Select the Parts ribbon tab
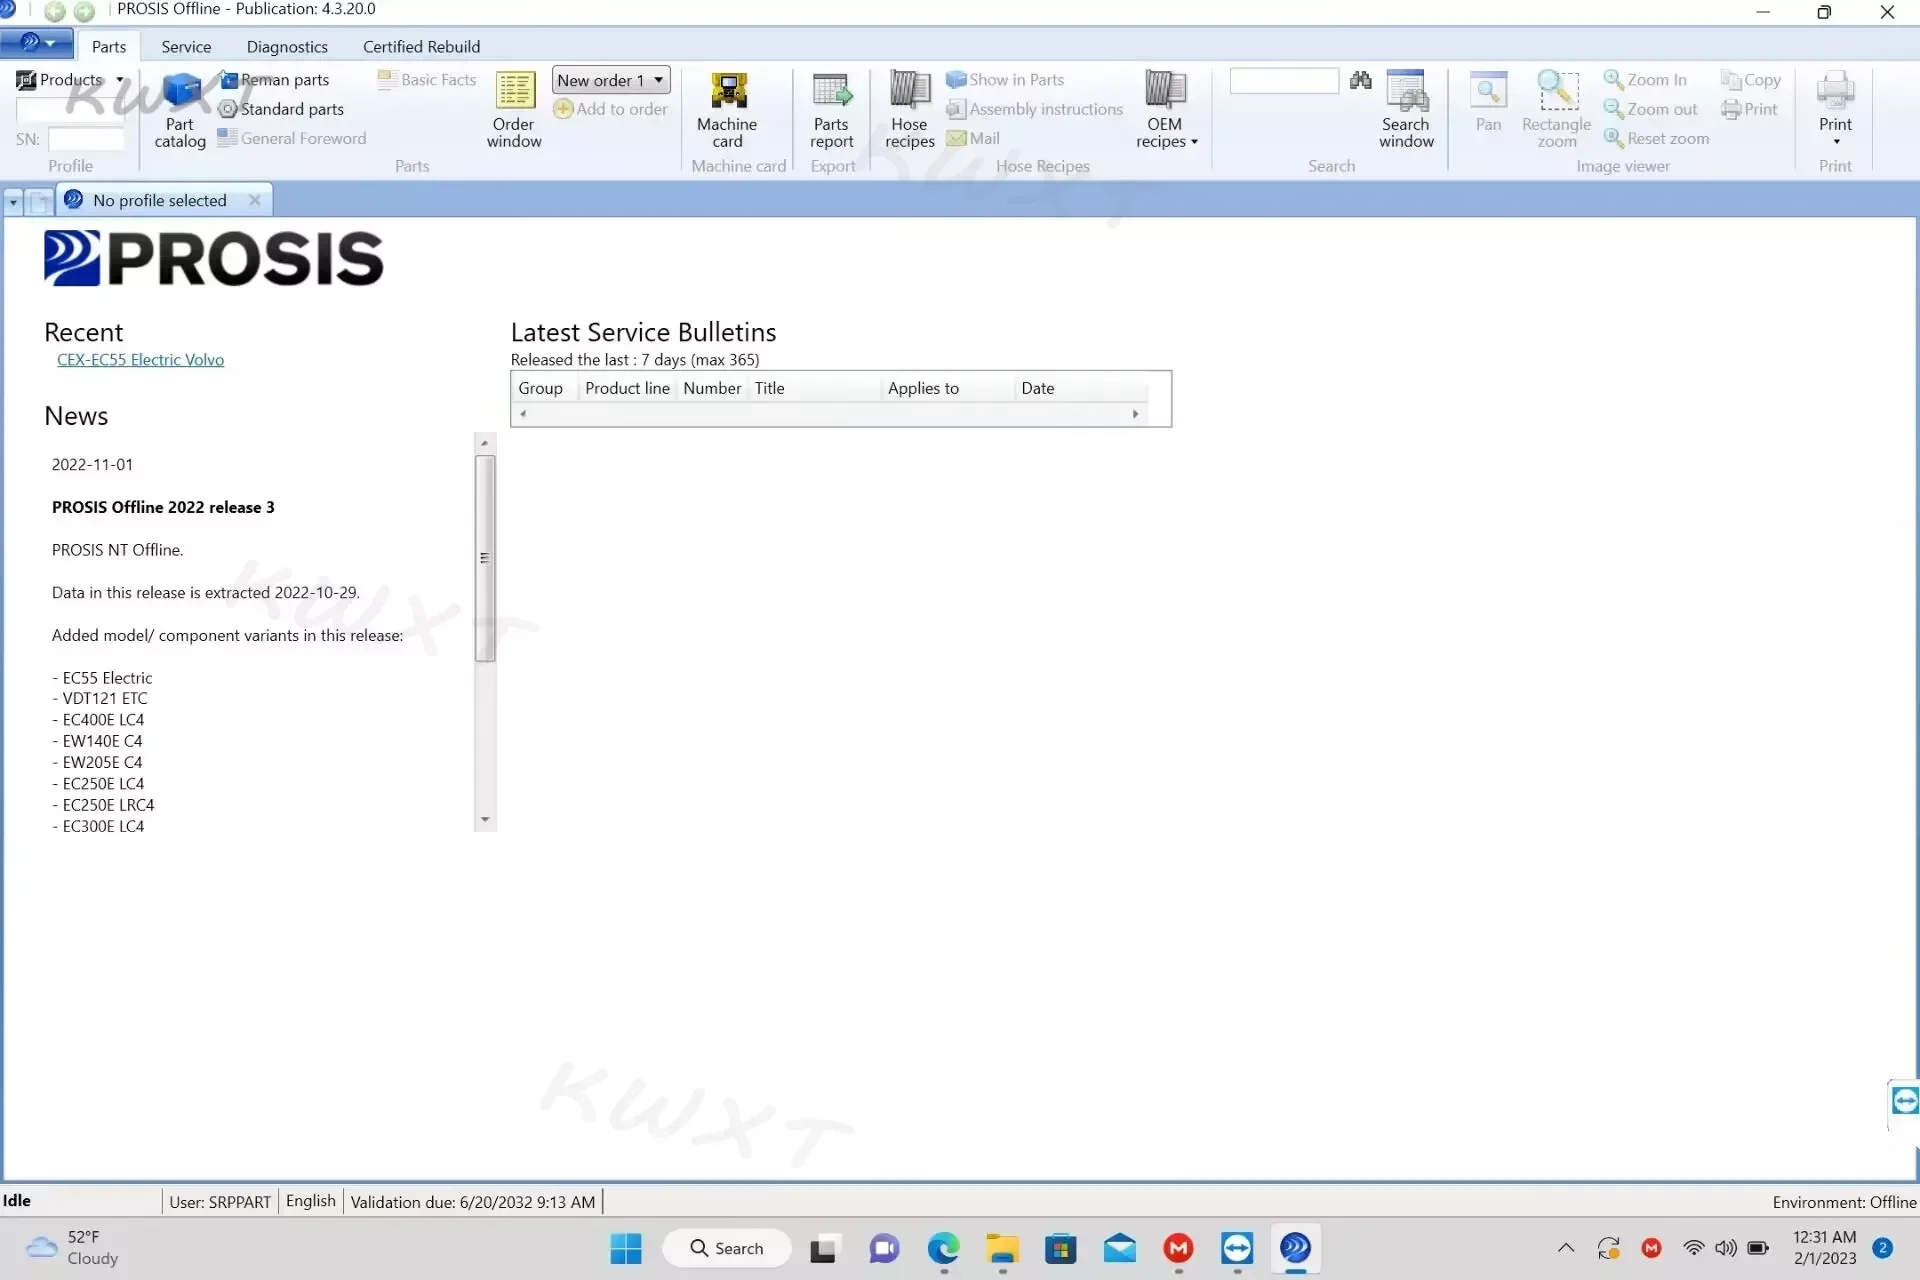1920x1280 pixels. pyautogui.click(x=109, y=46)
